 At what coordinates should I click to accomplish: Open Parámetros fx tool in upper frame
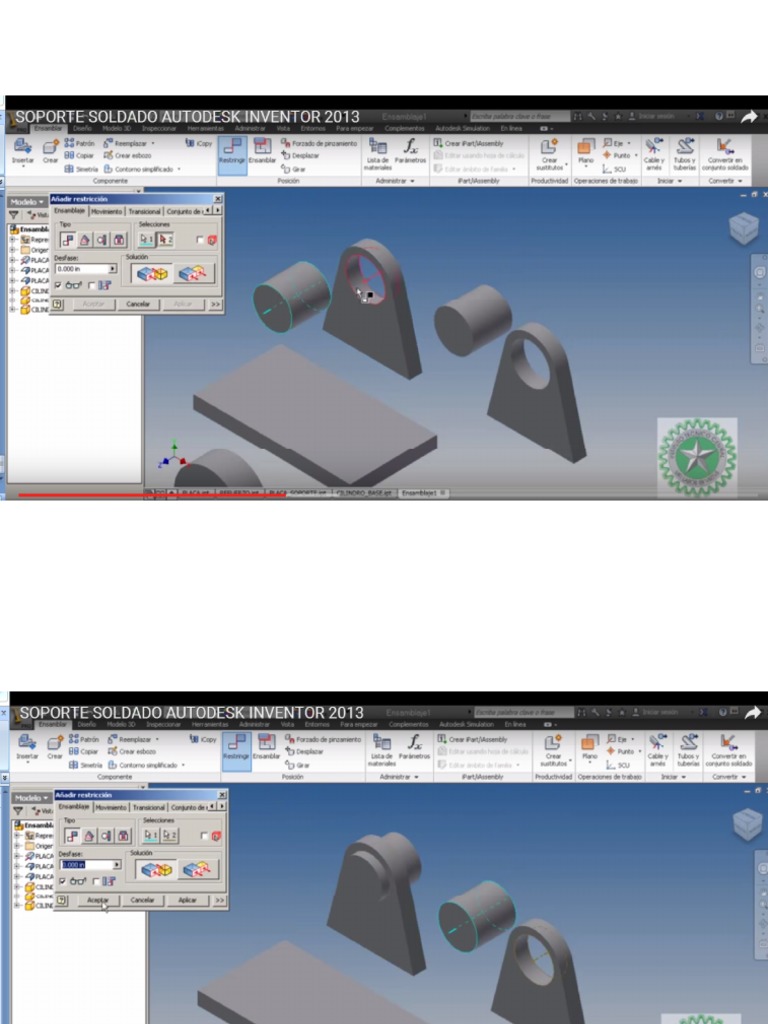(410, 151)
